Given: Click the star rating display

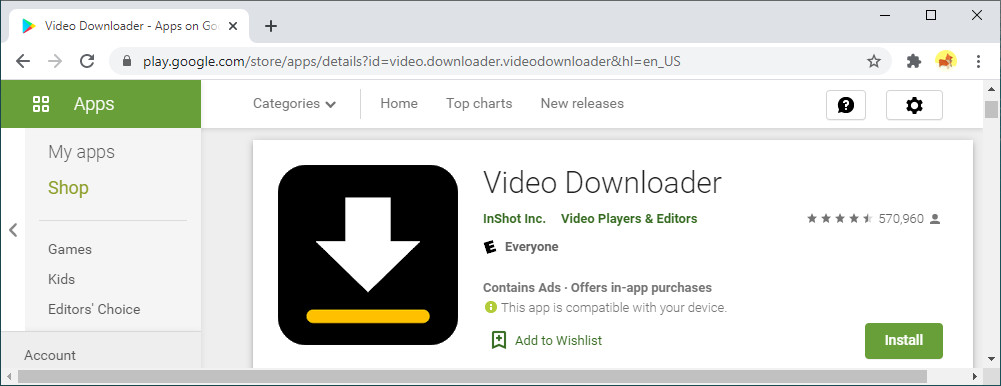Looking at the screenshot, I should click(x=839, y=219).
